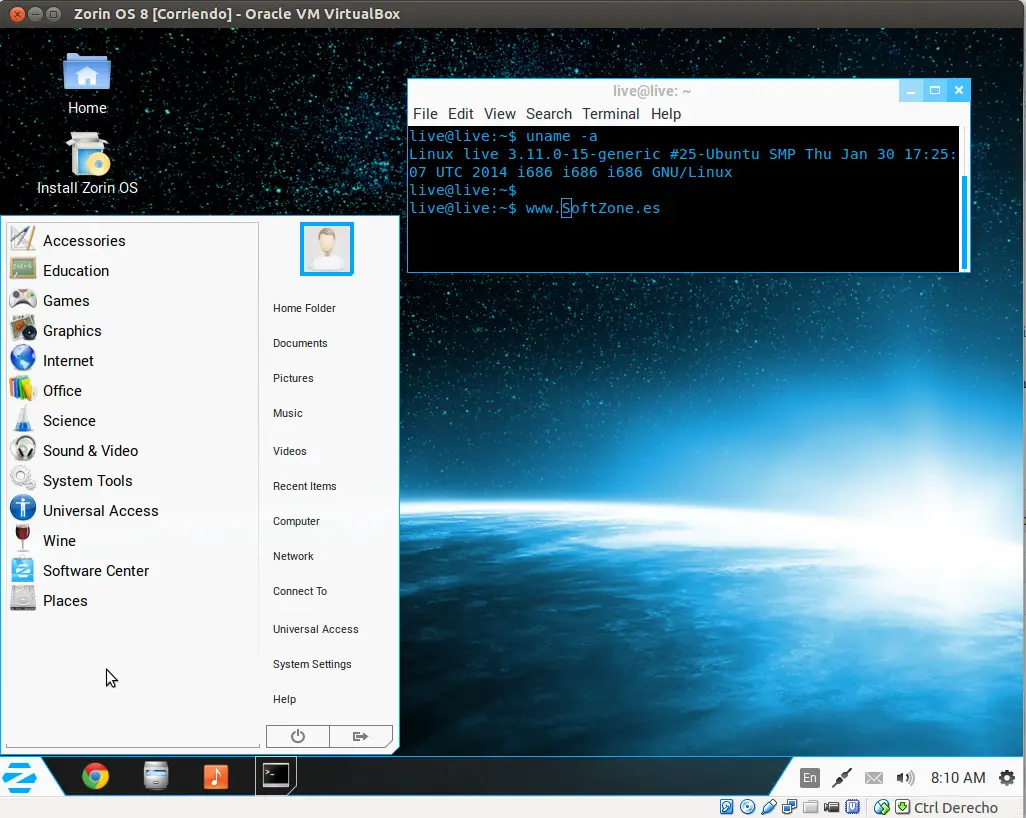Open the Edit menu in the terminal

(460, 114)
